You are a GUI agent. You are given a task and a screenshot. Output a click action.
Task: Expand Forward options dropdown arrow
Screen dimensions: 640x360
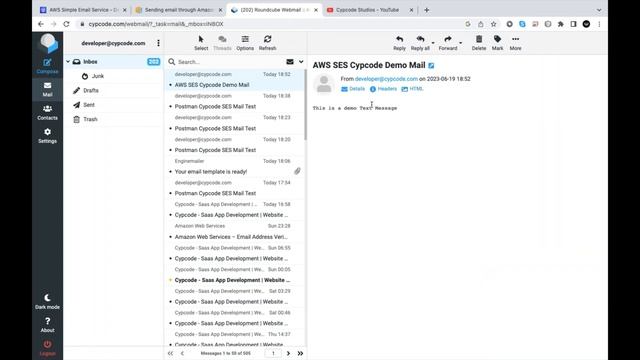(460, 43)
